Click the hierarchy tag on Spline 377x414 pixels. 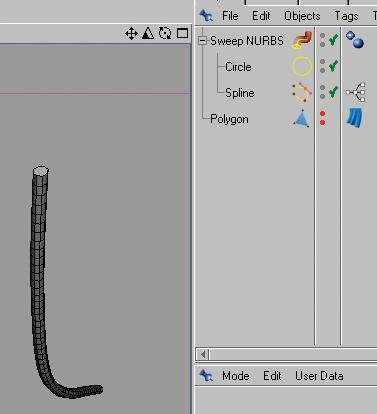click(356, 92)
